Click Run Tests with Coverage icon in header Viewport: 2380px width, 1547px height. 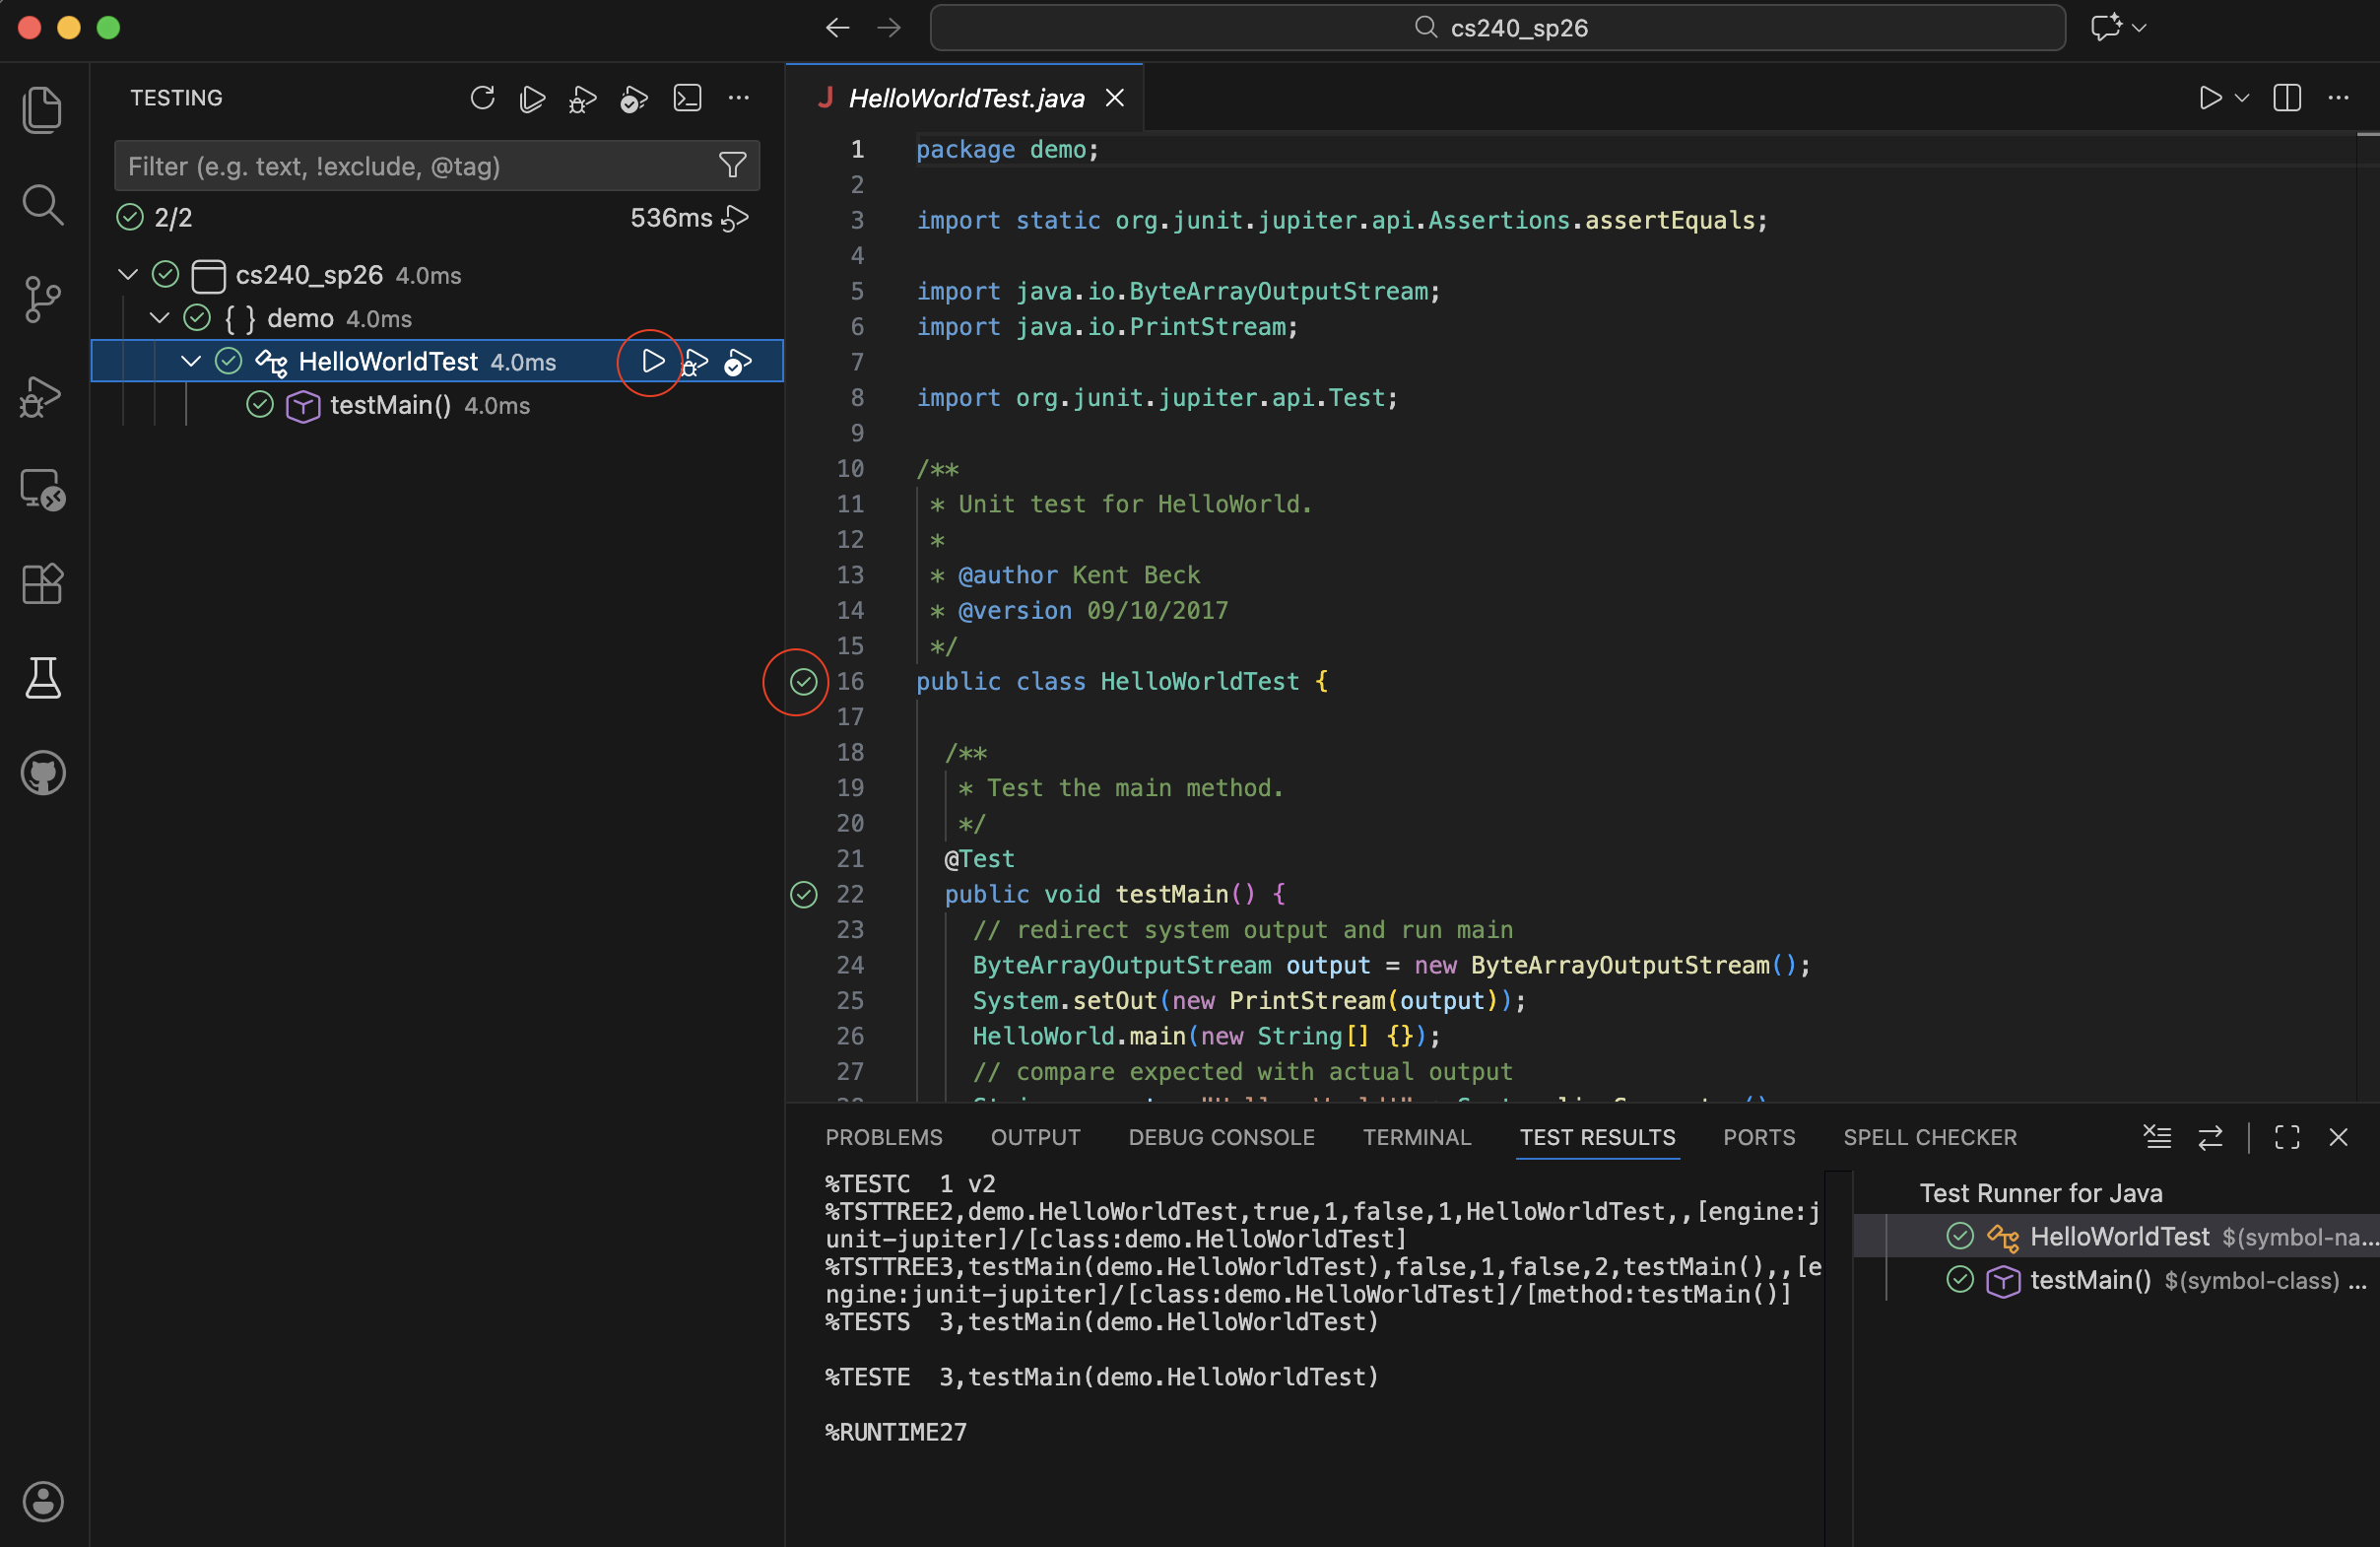click(x=634, y=98)
